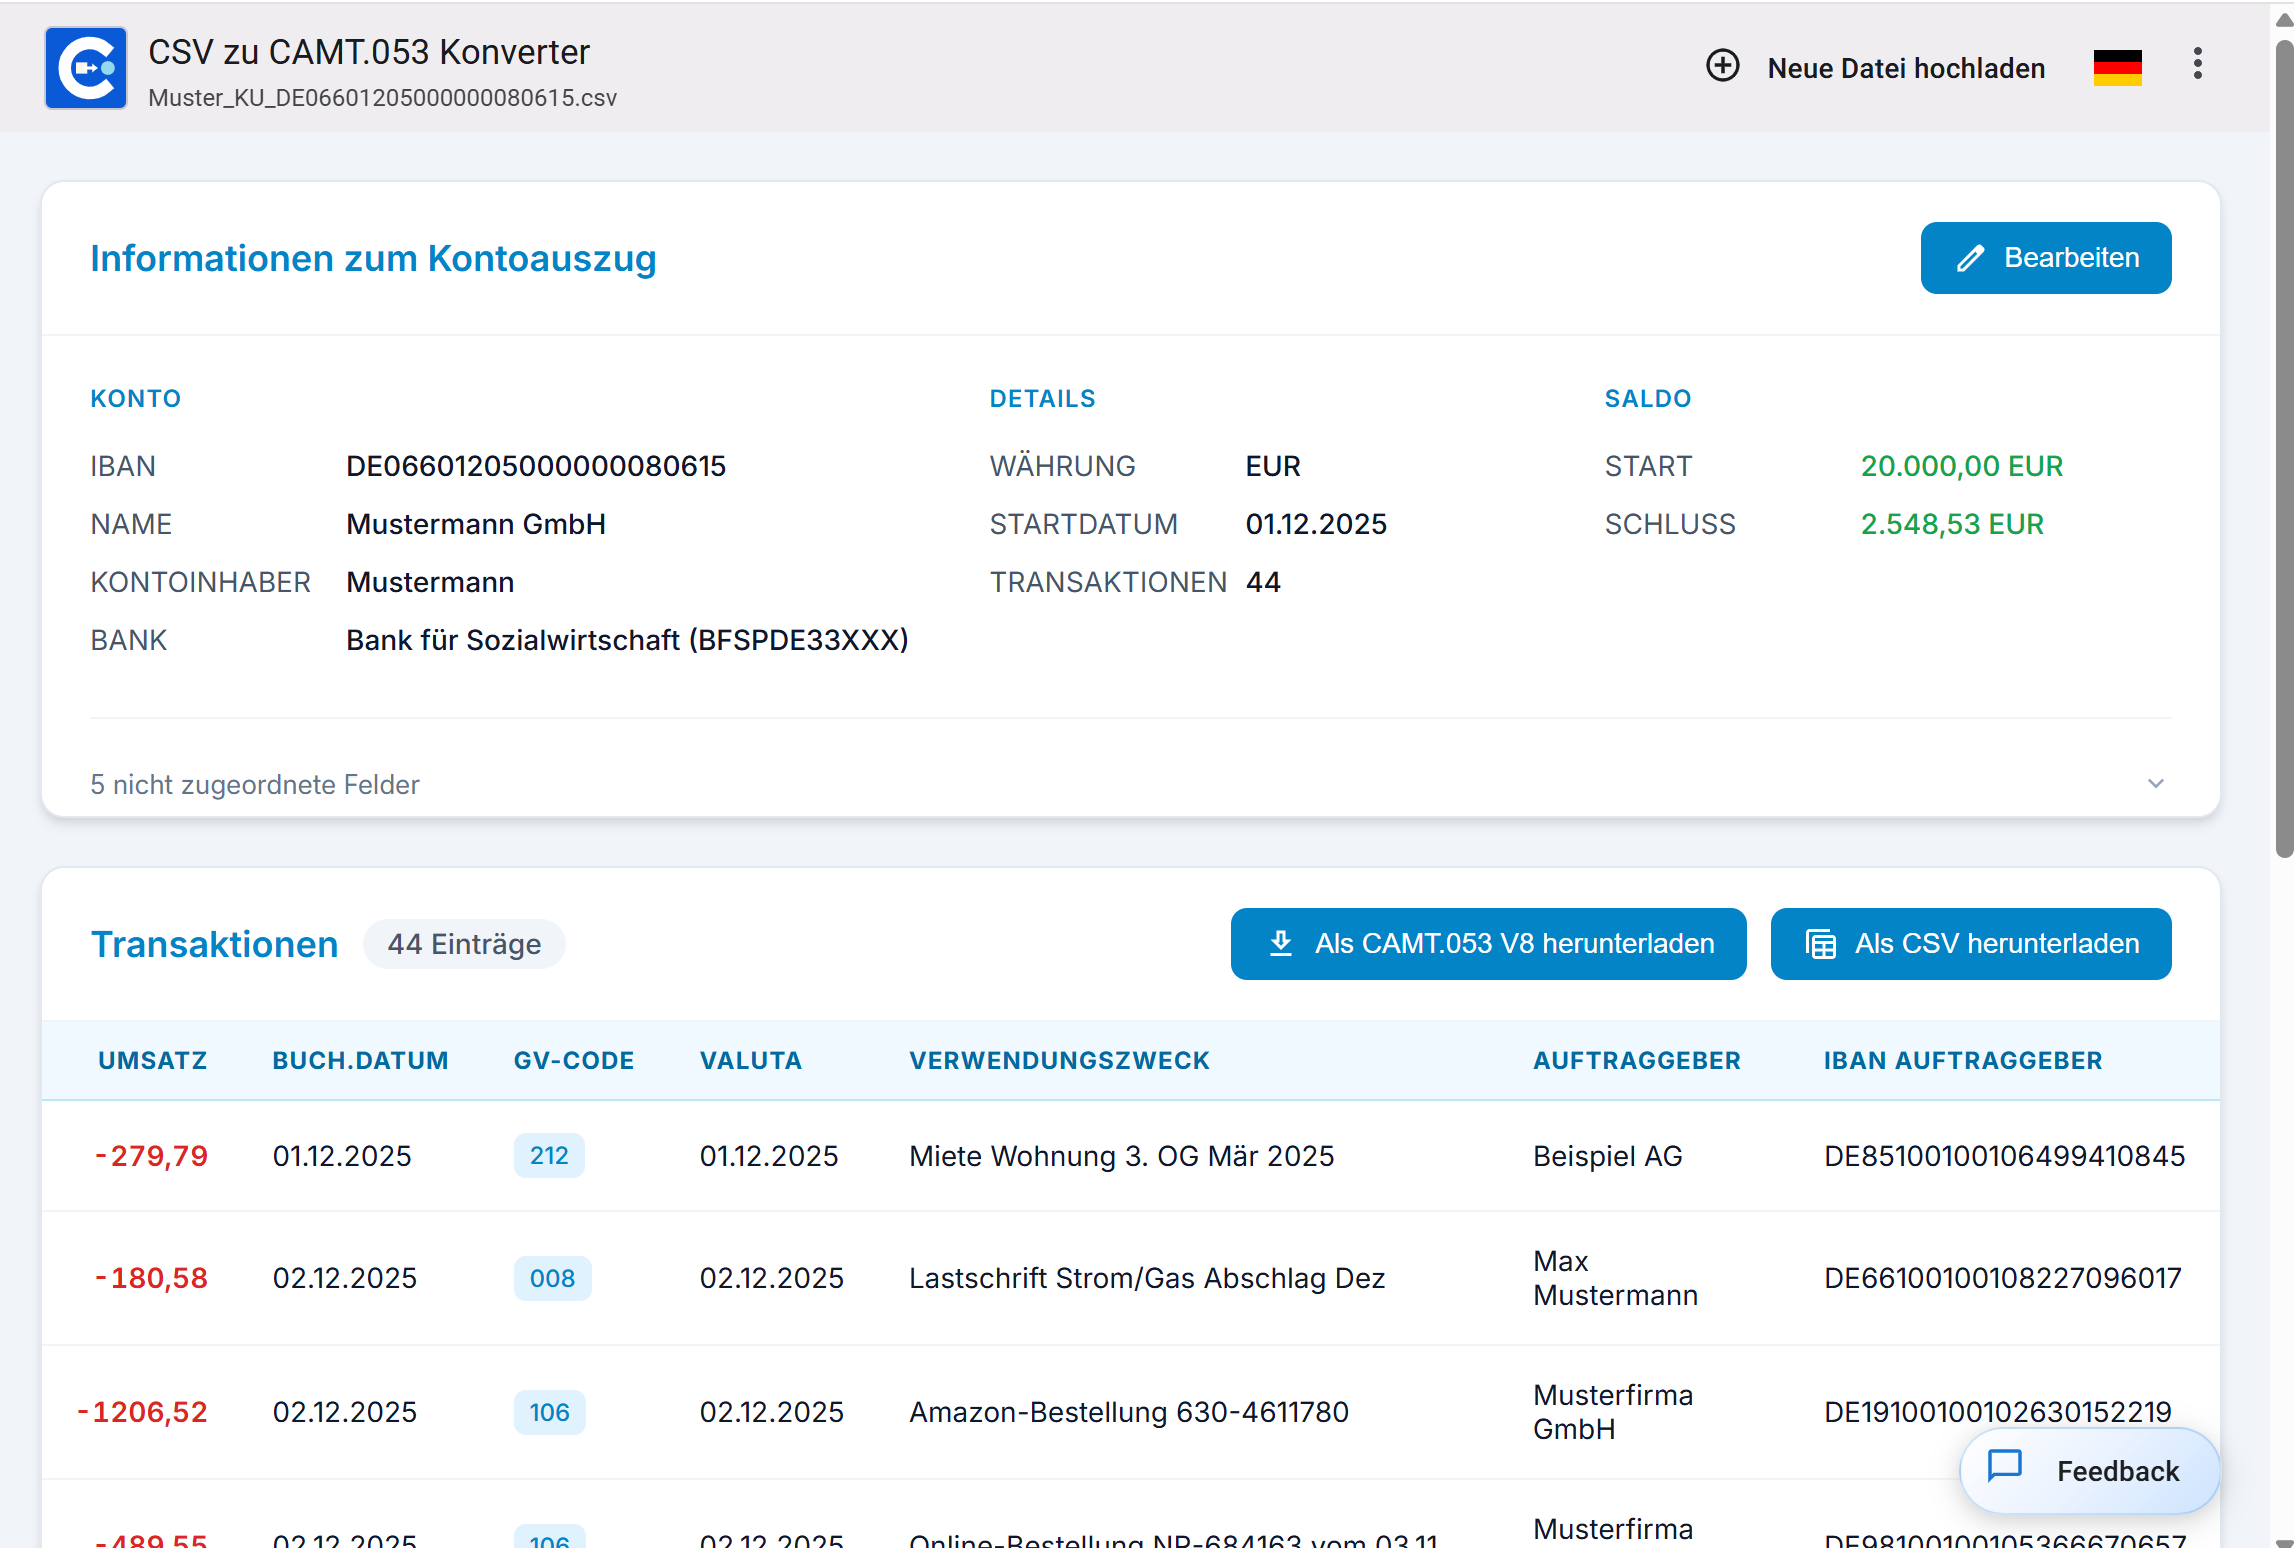Click GV-Code badge 212
Screen dimensions: 2294x1548
(x=549, y=1156)
